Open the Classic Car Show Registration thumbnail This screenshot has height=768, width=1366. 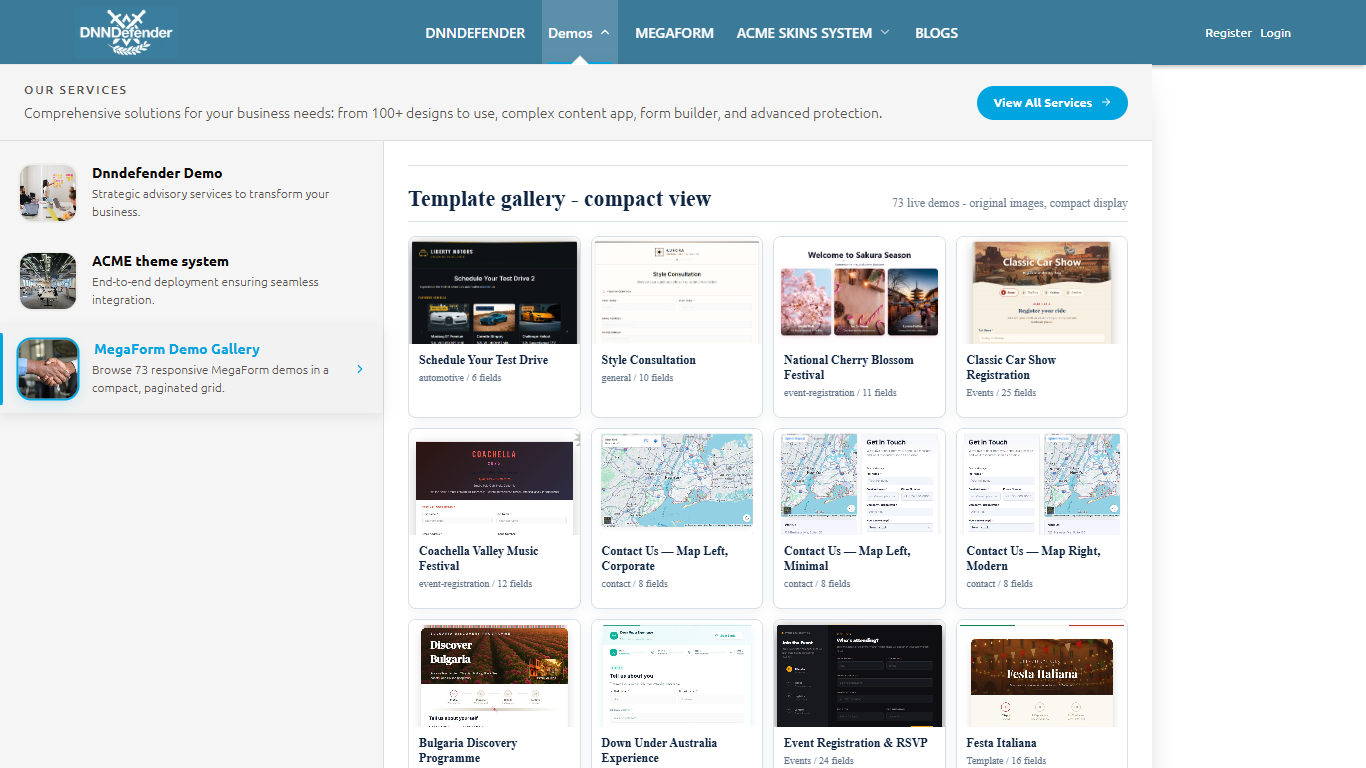coord(1042,292)
